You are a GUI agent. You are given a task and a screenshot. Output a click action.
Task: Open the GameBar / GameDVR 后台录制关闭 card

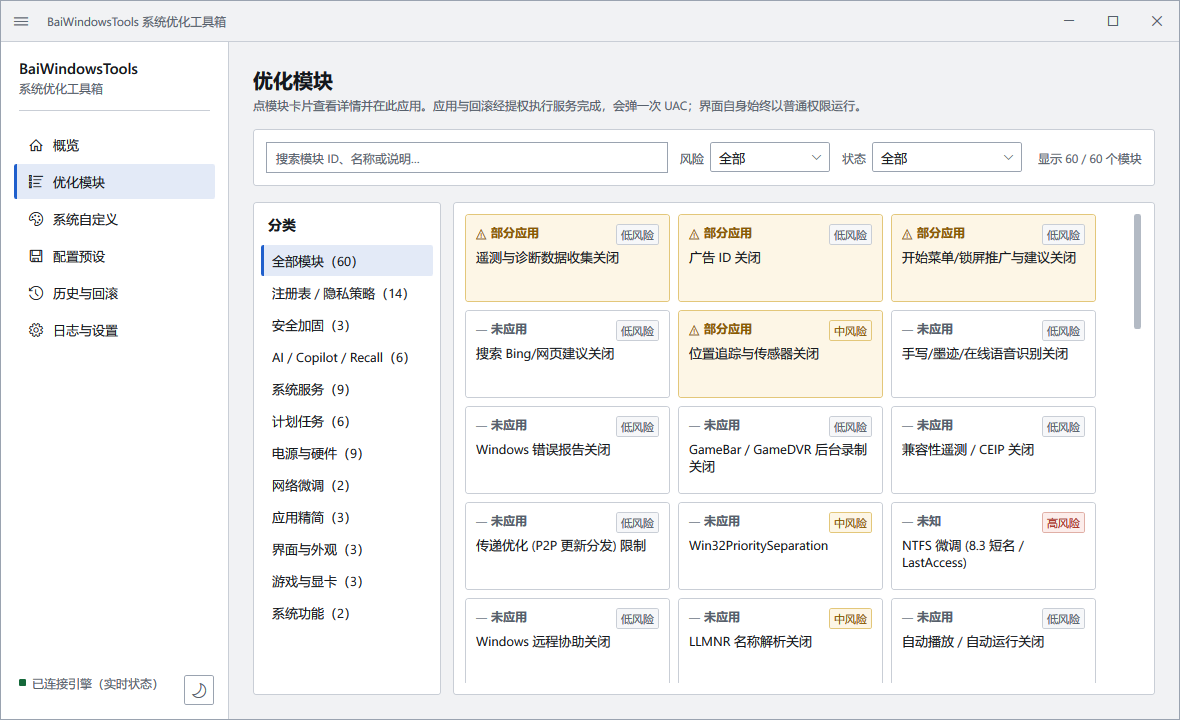[780, 450]
